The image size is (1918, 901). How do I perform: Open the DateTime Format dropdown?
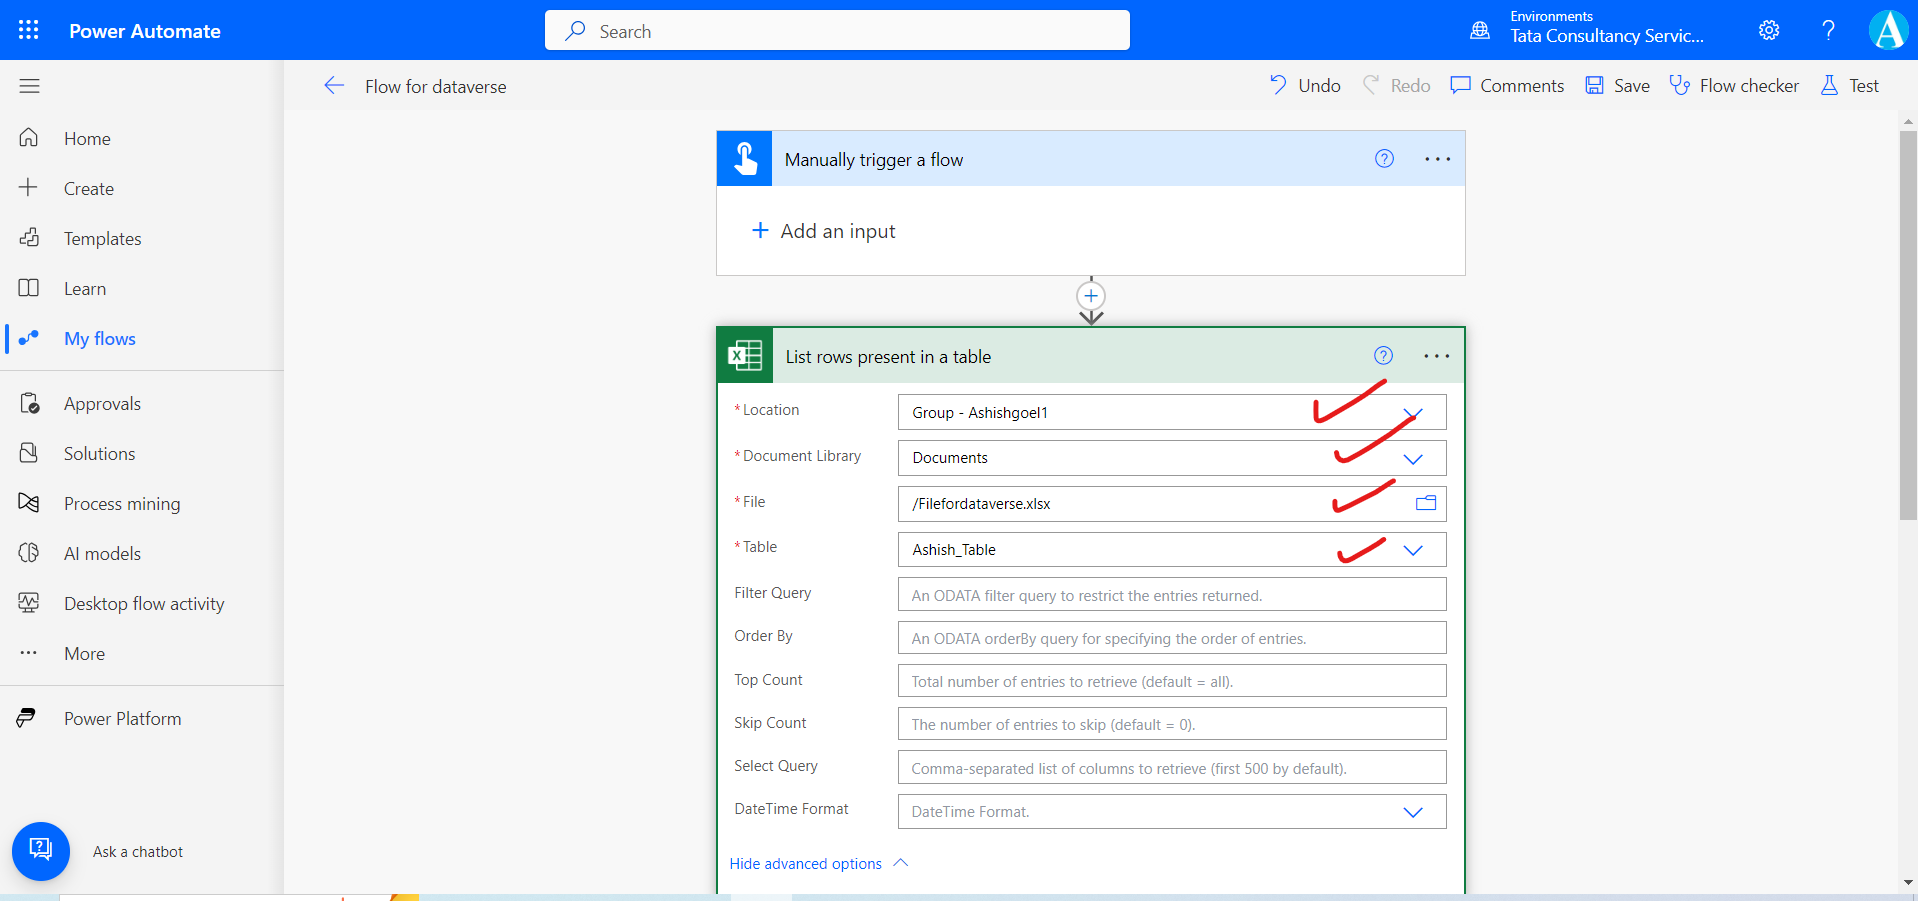click(1413, 812)
